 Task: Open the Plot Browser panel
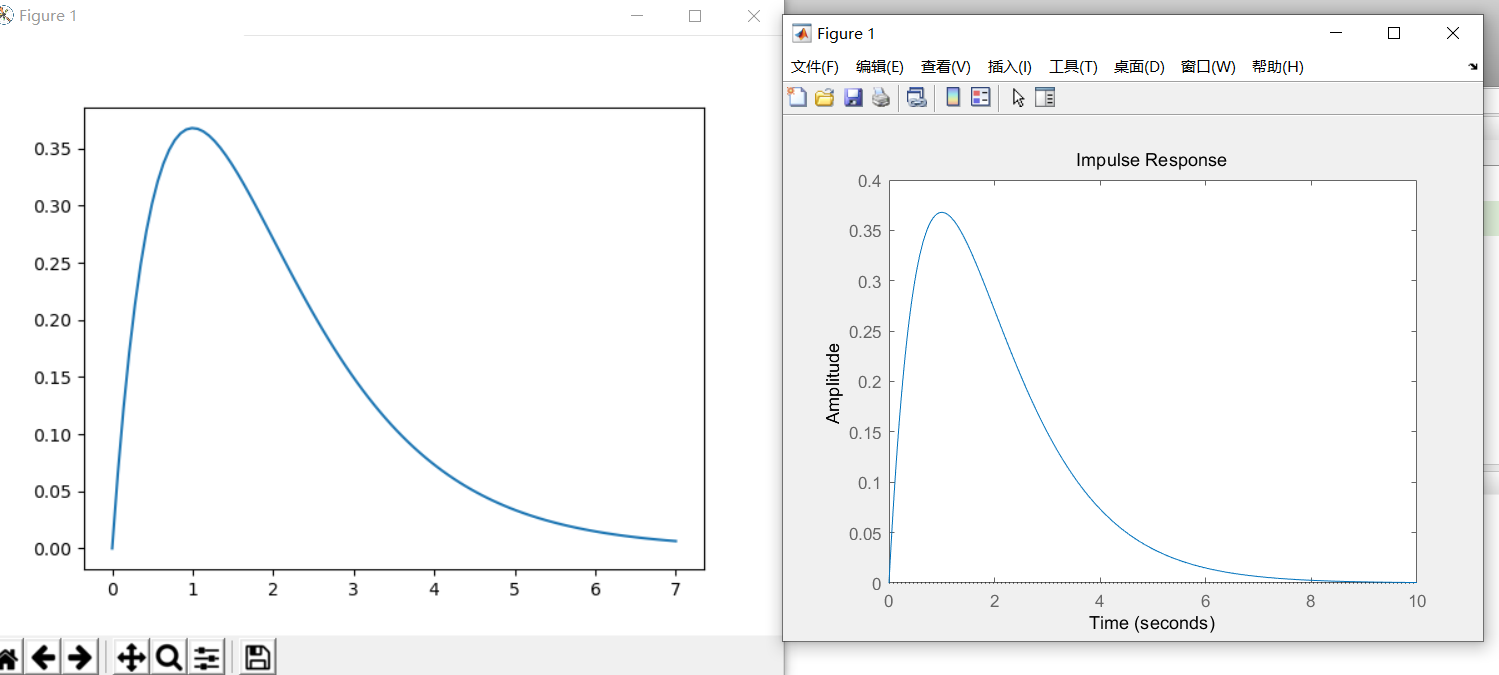[1045, 97]
